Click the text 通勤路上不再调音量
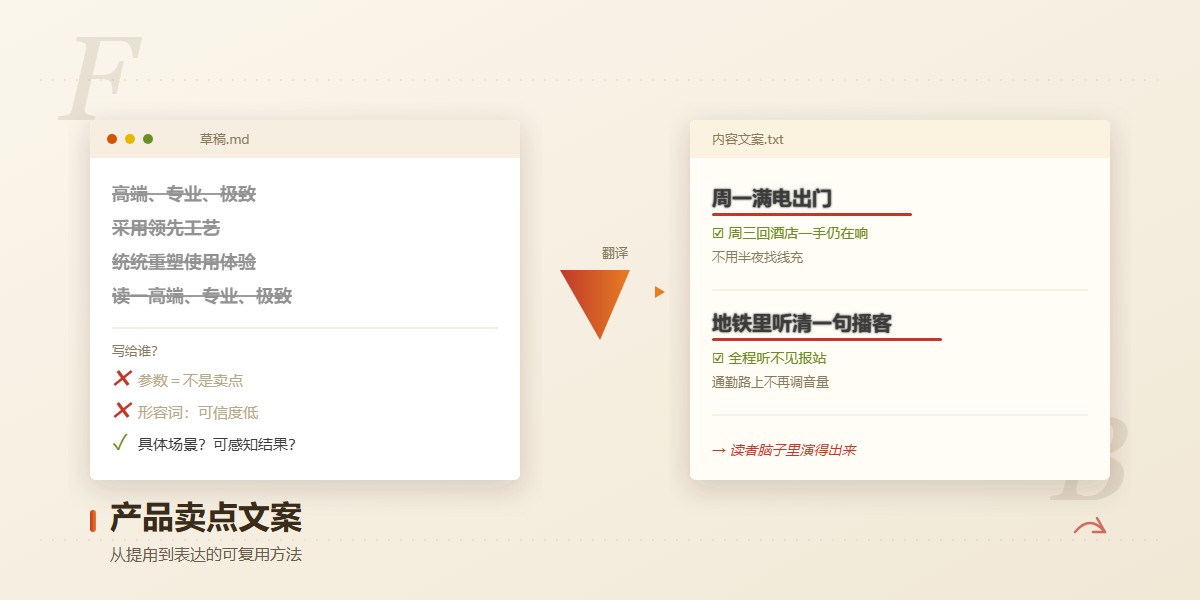 tap(770, 382)
